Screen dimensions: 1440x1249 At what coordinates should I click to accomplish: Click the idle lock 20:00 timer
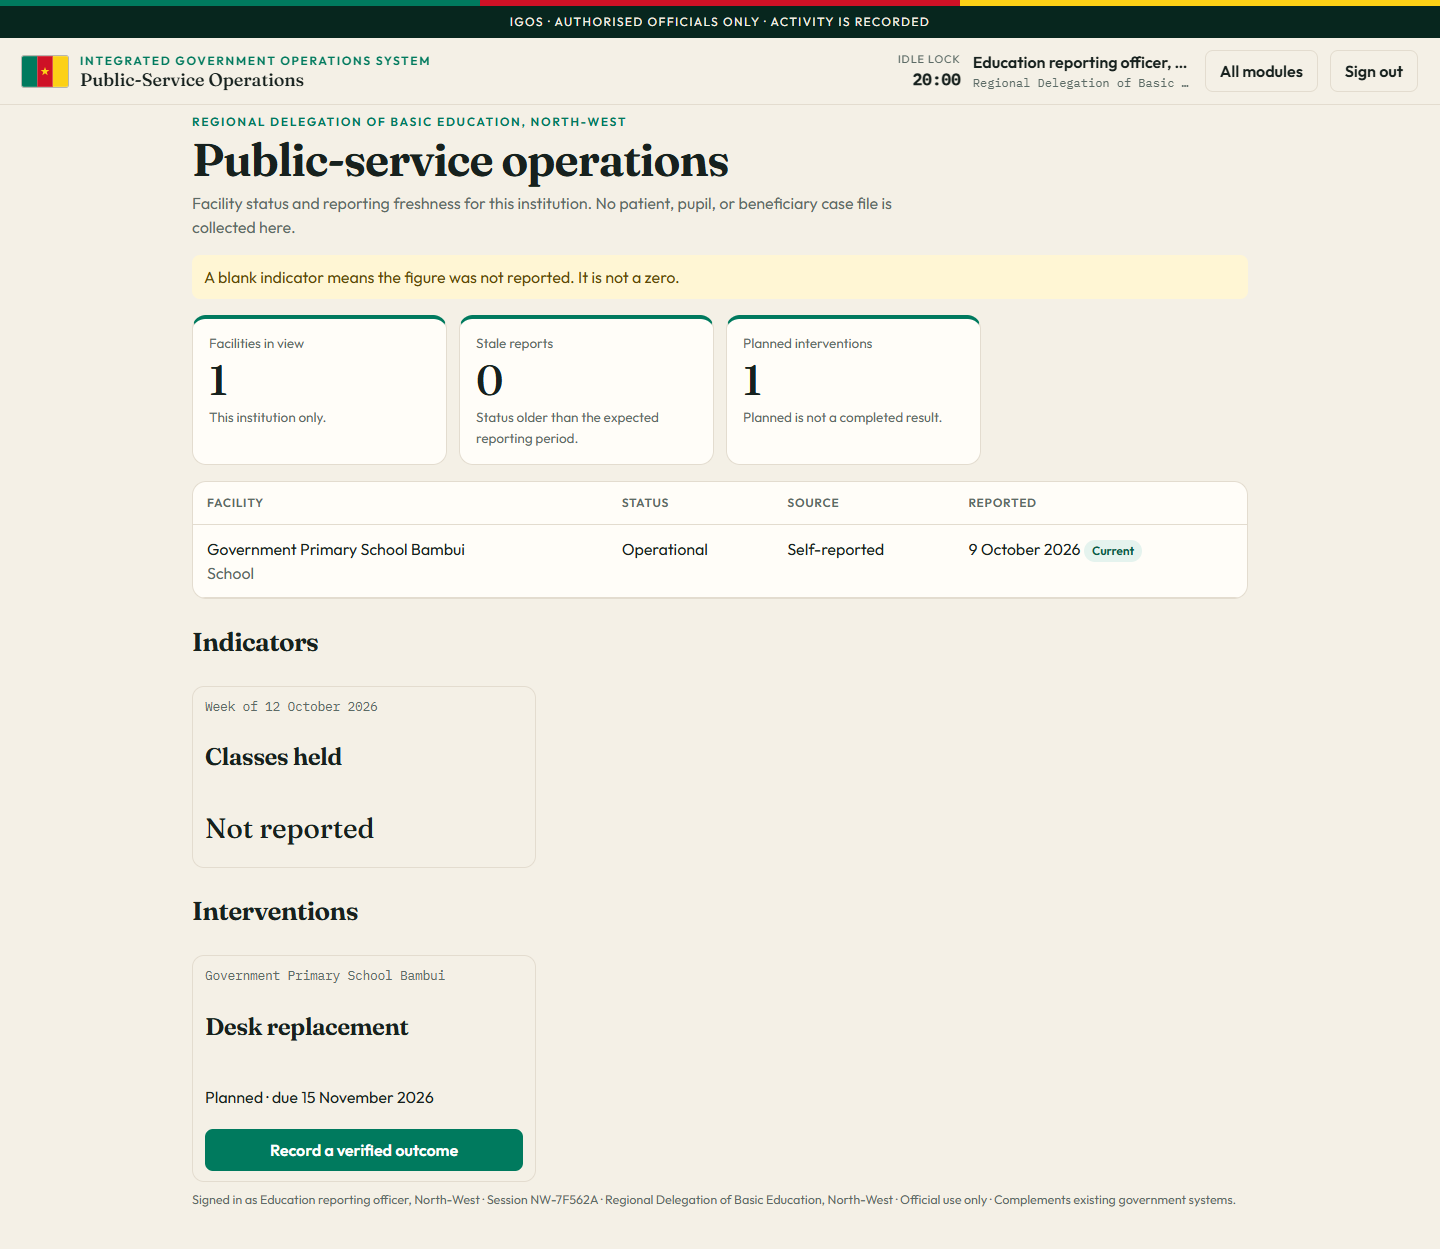(936, 80)
